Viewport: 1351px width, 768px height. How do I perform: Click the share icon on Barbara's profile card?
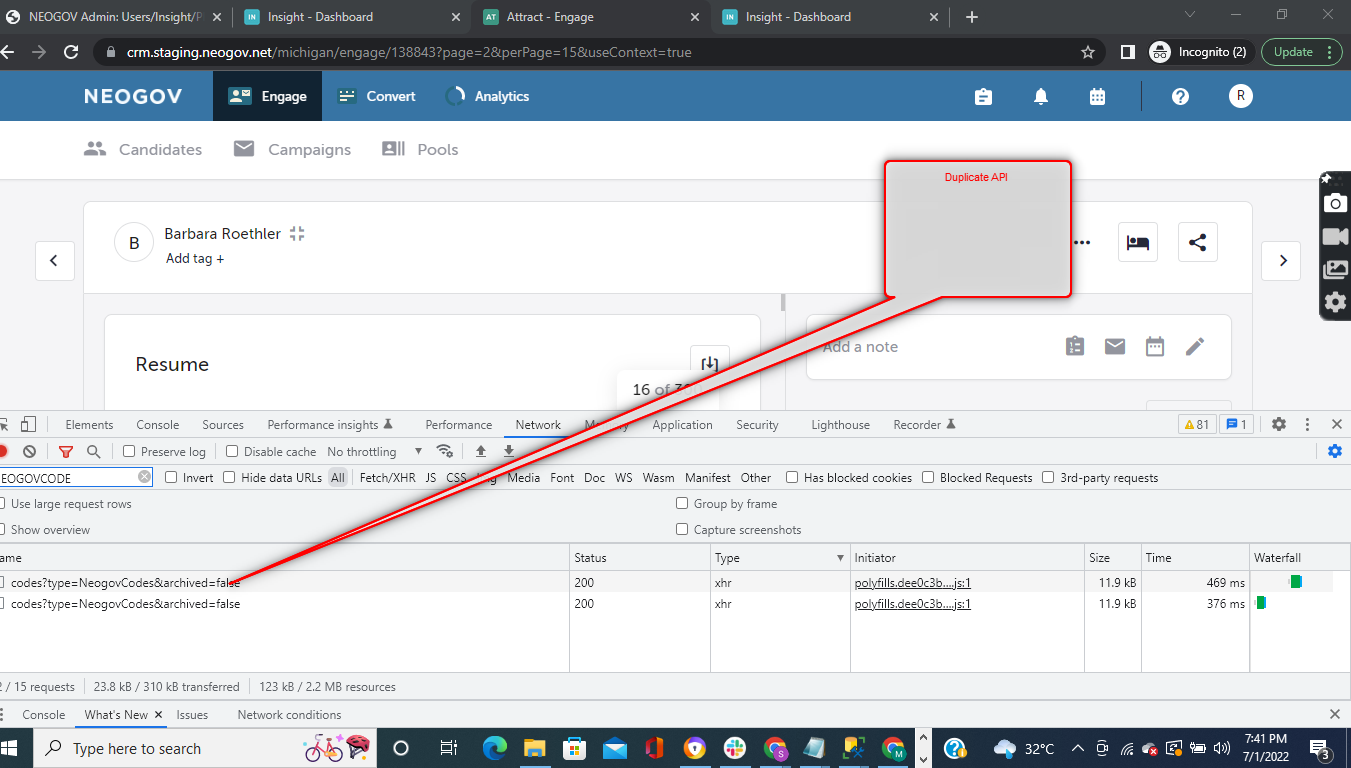tap(1197, 242)
